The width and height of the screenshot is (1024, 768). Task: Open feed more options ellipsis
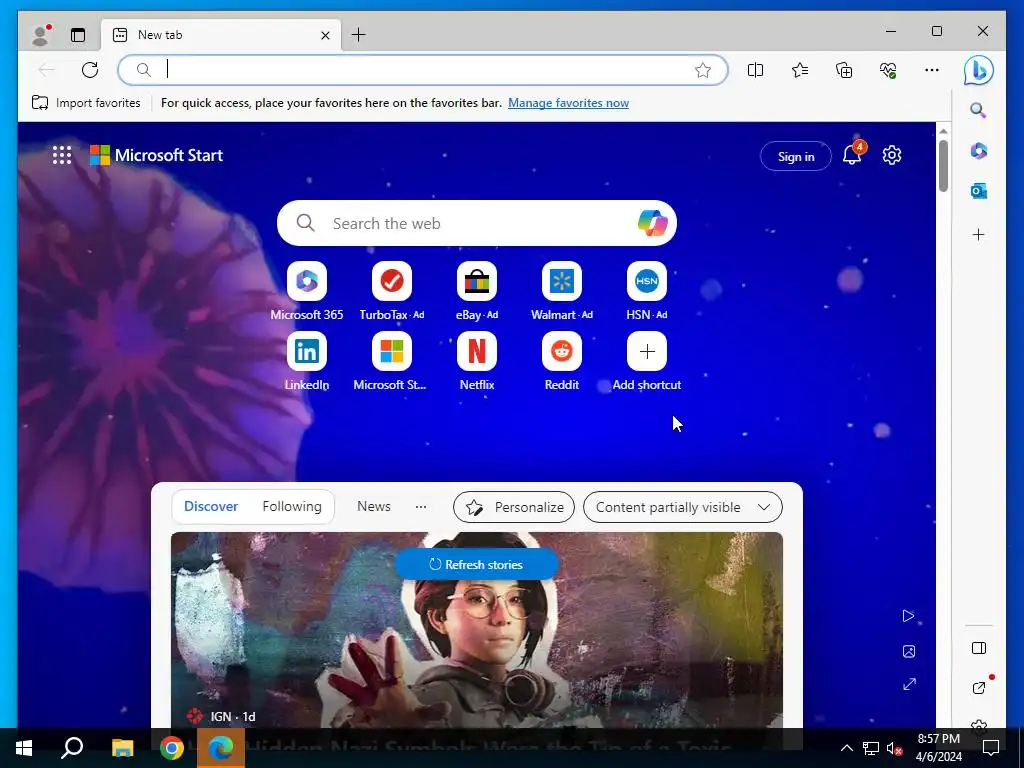(421, 506)
